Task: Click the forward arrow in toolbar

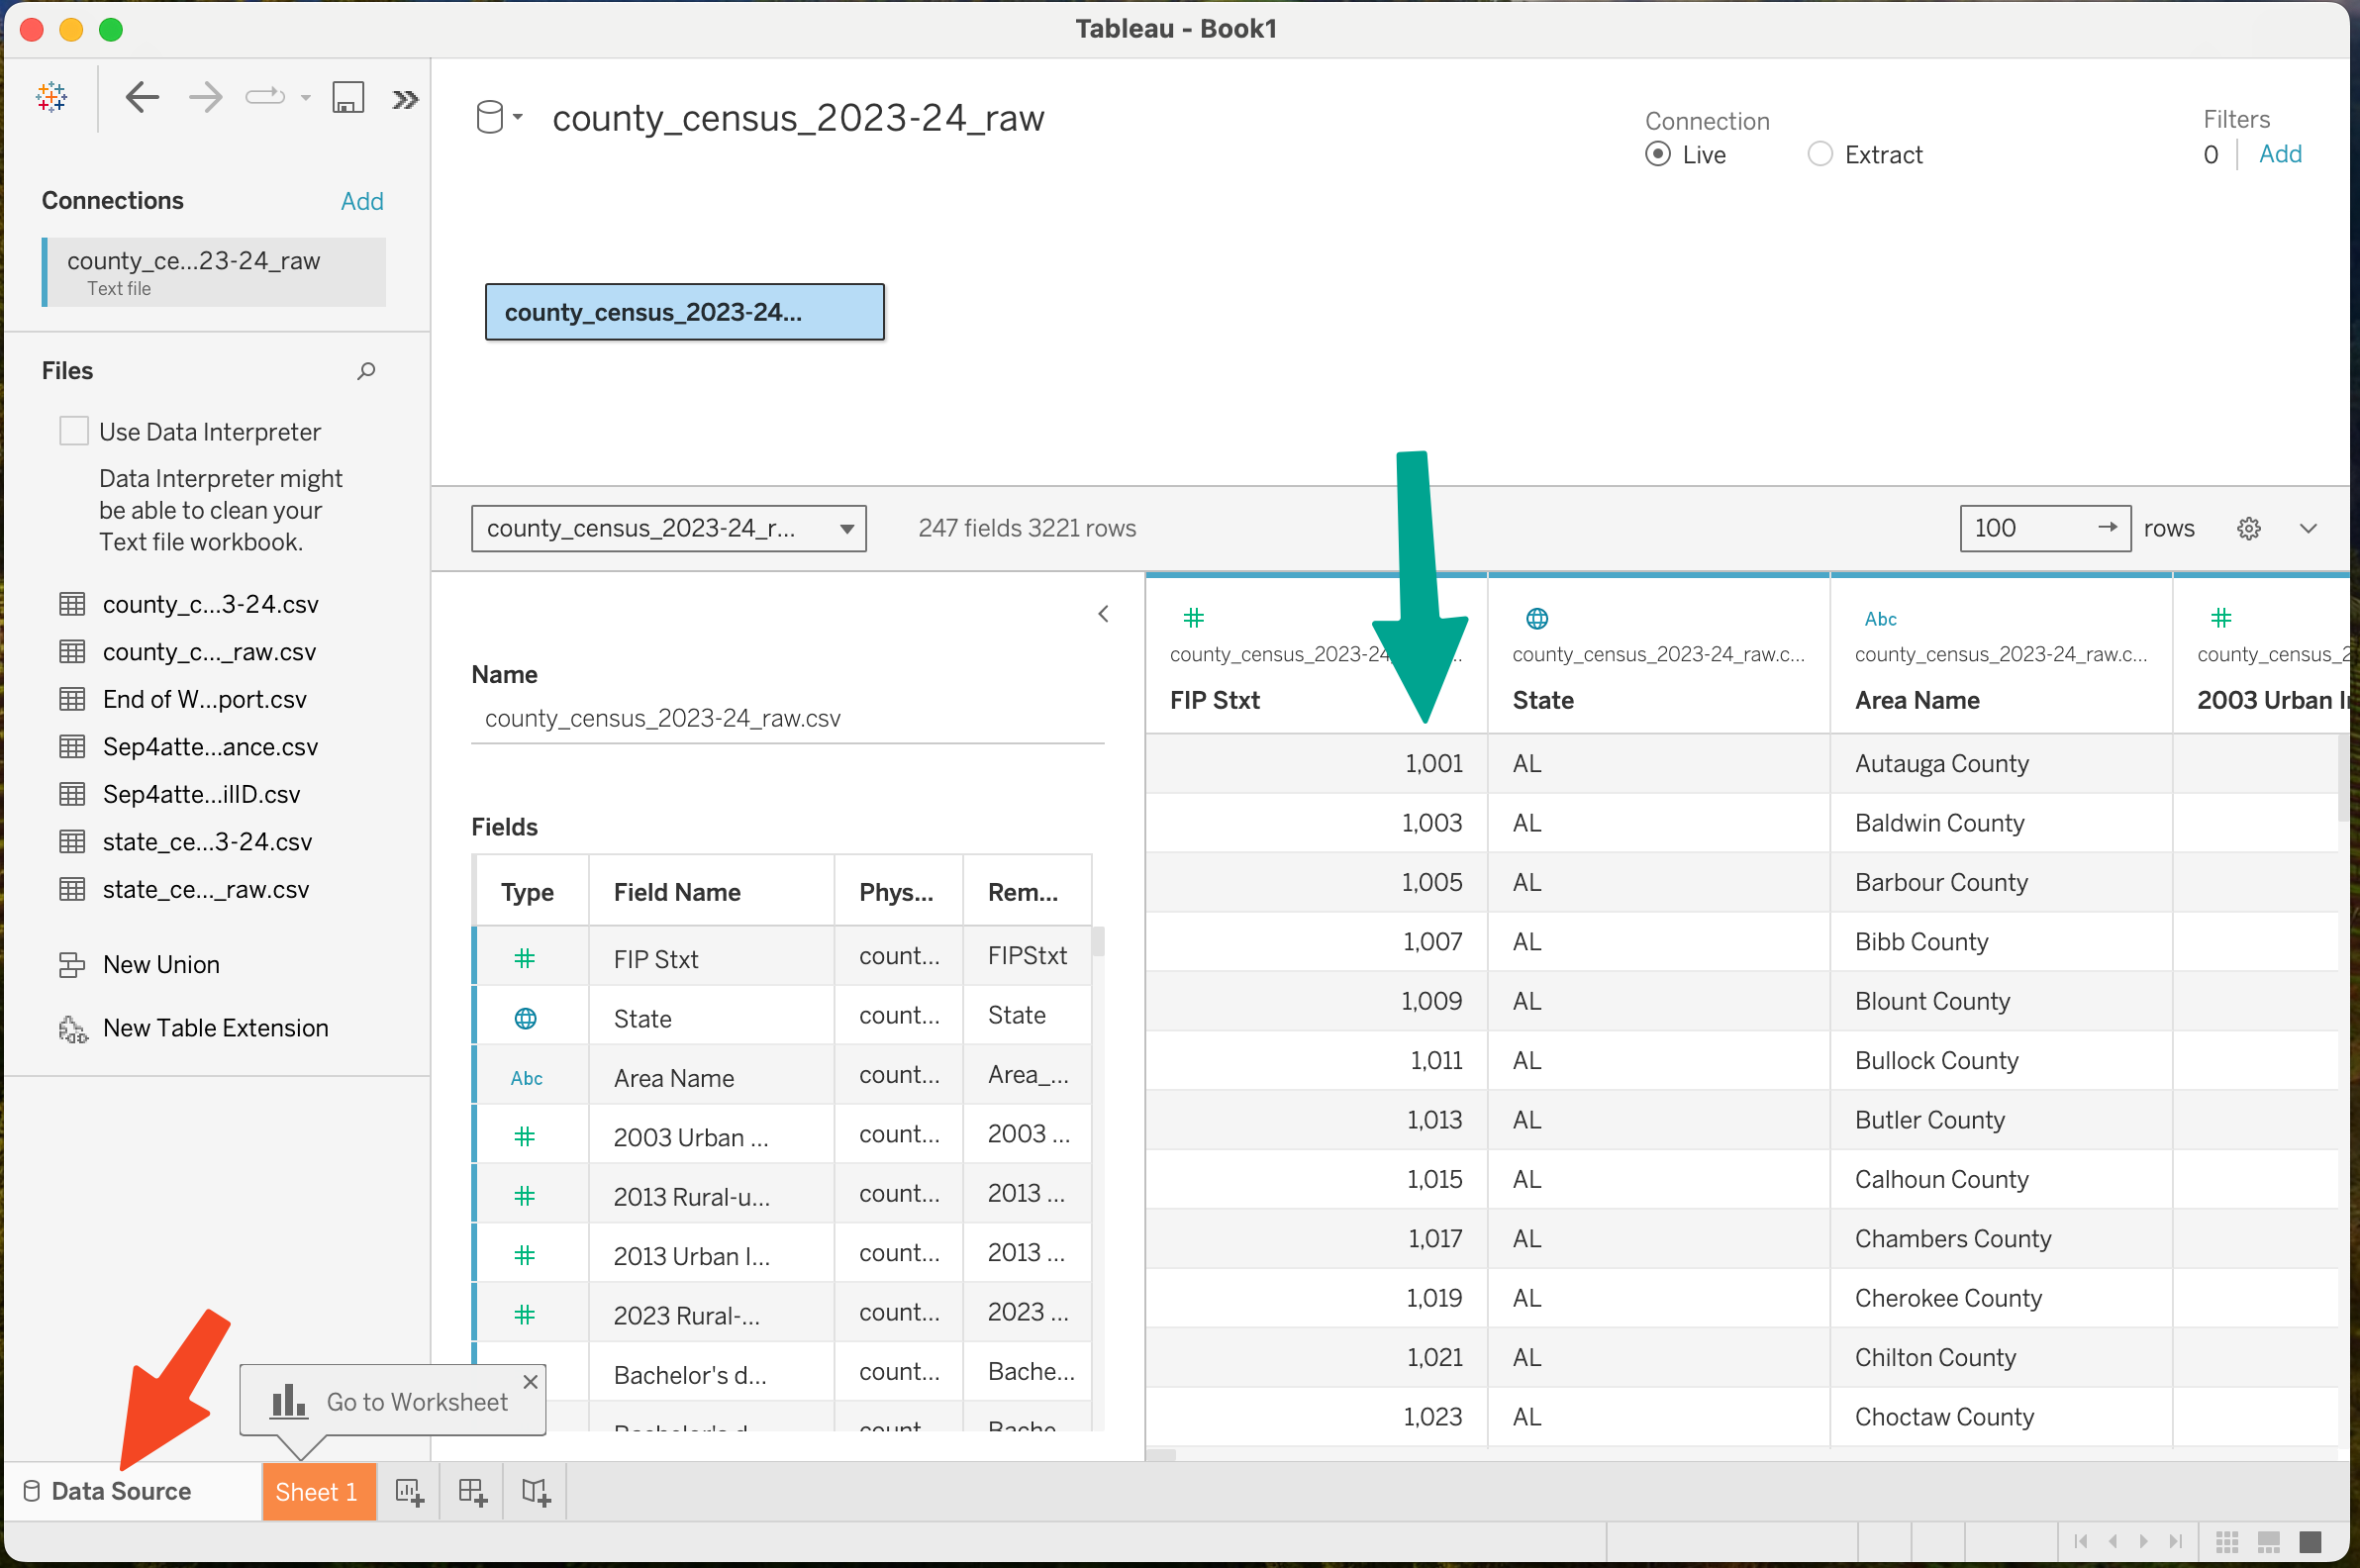Action: tap(206, 97)
